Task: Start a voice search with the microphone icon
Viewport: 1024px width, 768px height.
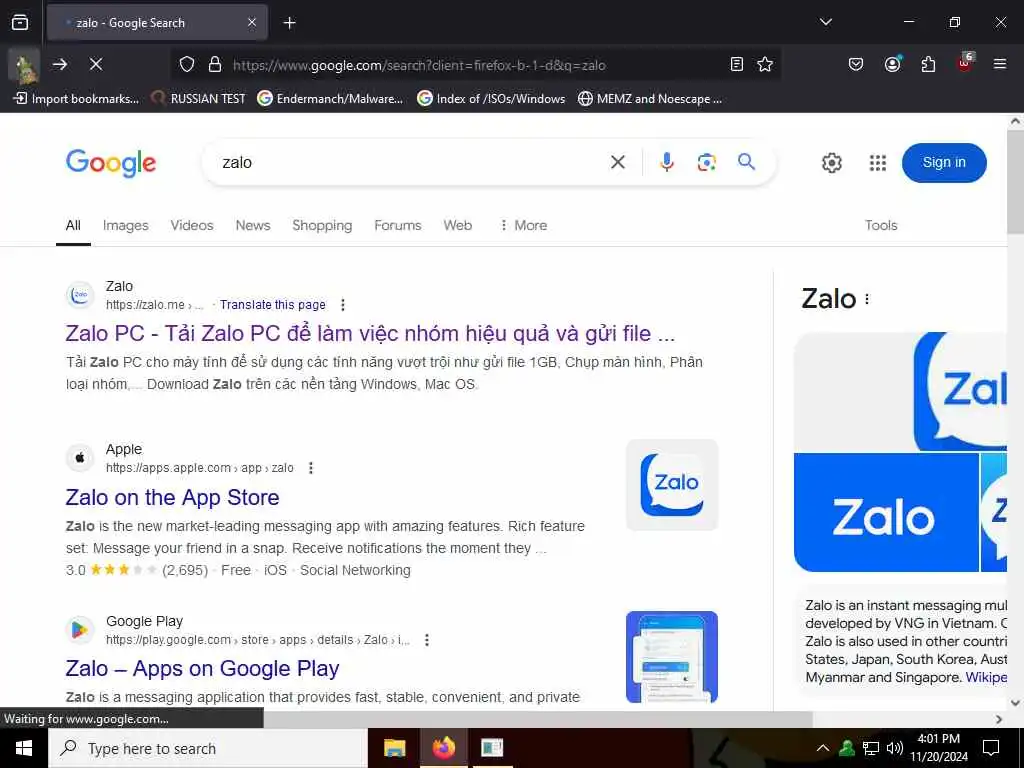Action: [666, 162]
